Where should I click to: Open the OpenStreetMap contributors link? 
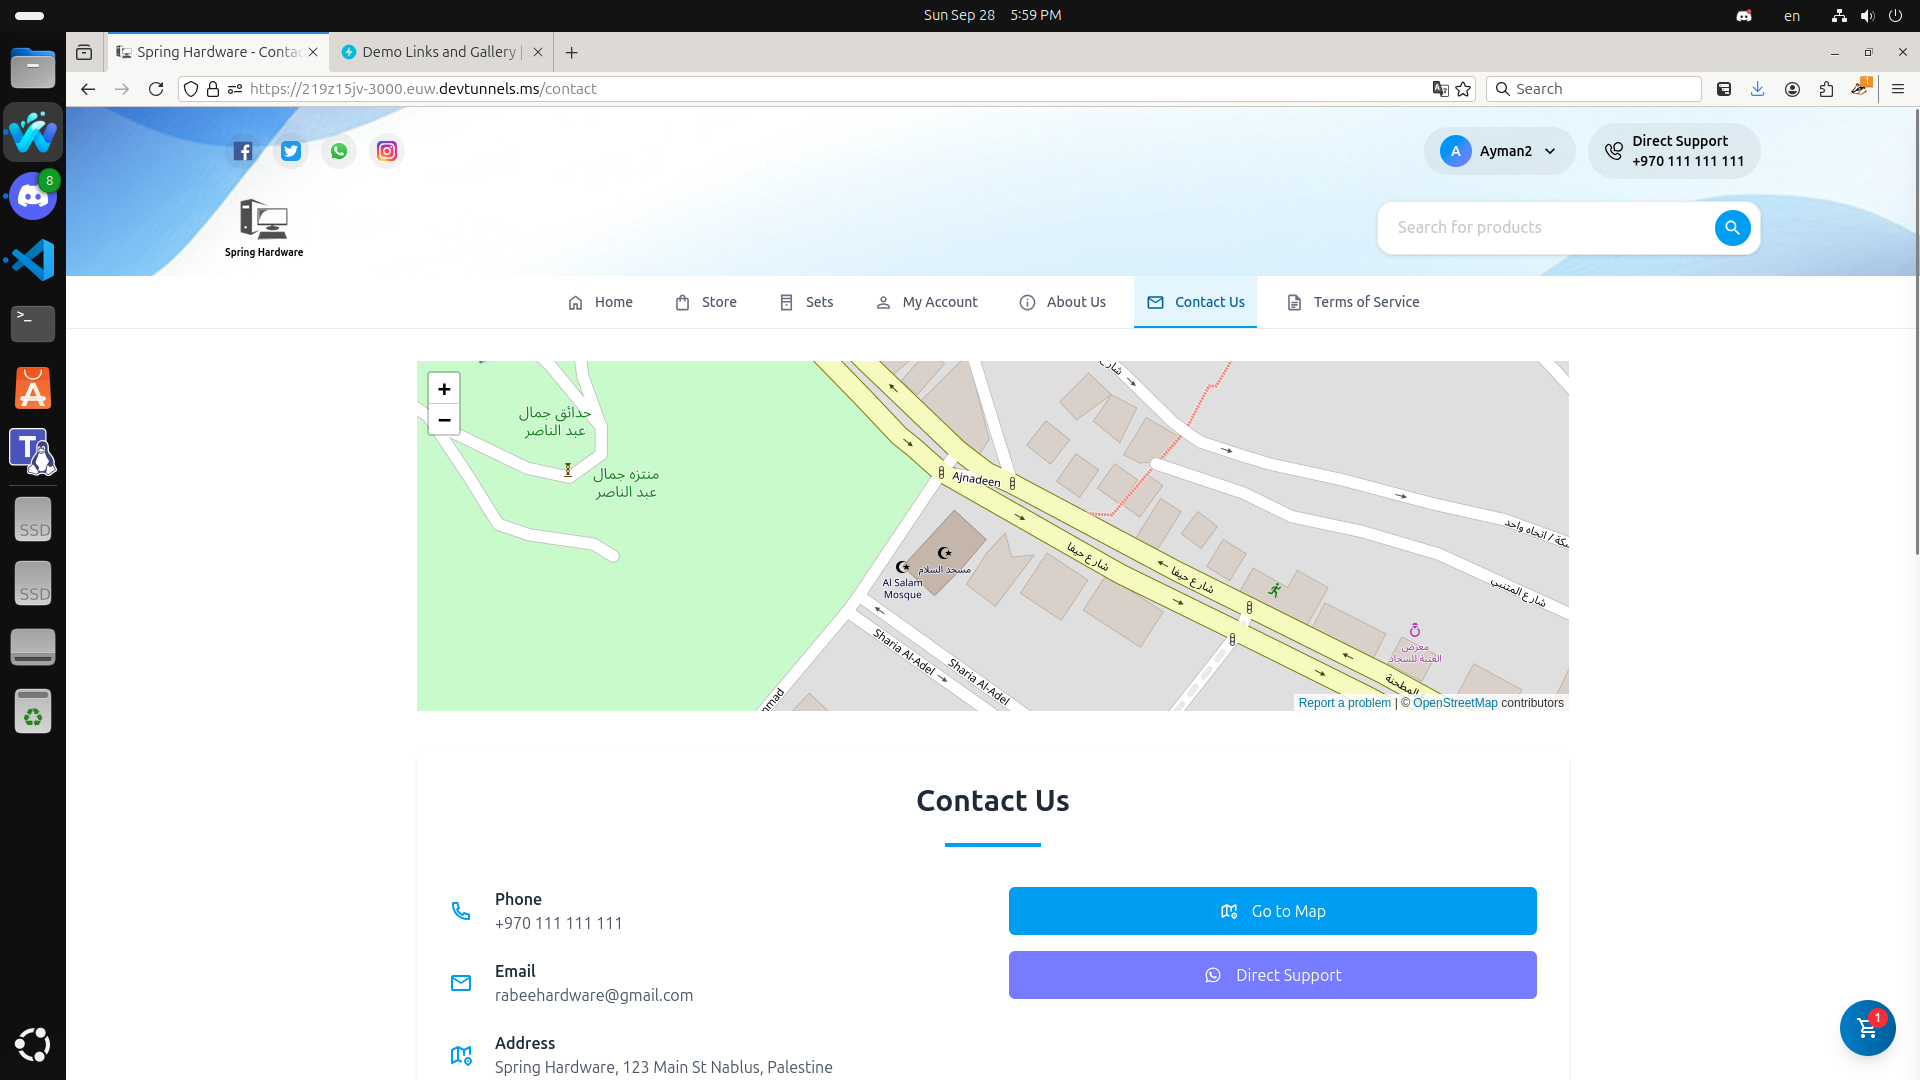click(1455, 702)
